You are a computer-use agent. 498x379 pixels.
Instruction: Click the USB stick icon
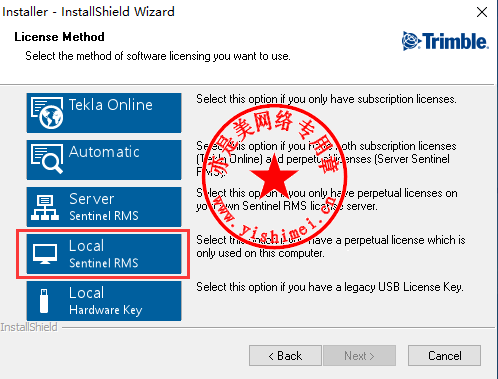click(44, 301)
